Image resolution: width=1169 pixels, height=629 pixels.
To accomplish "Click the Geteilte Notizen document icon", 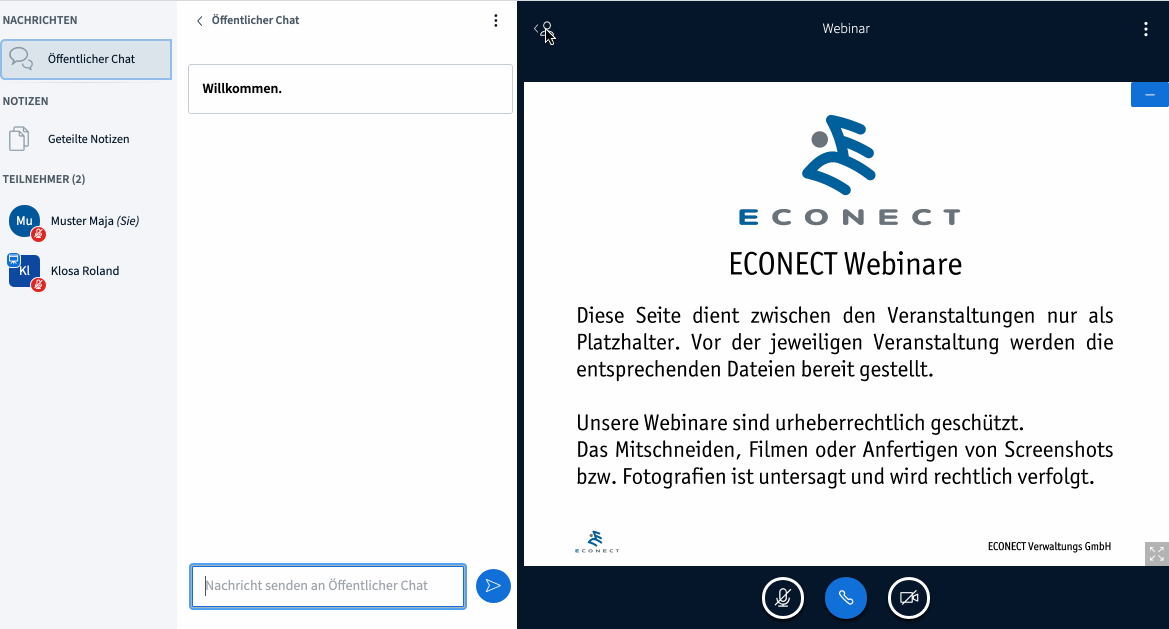I will (x=19, y=139).
